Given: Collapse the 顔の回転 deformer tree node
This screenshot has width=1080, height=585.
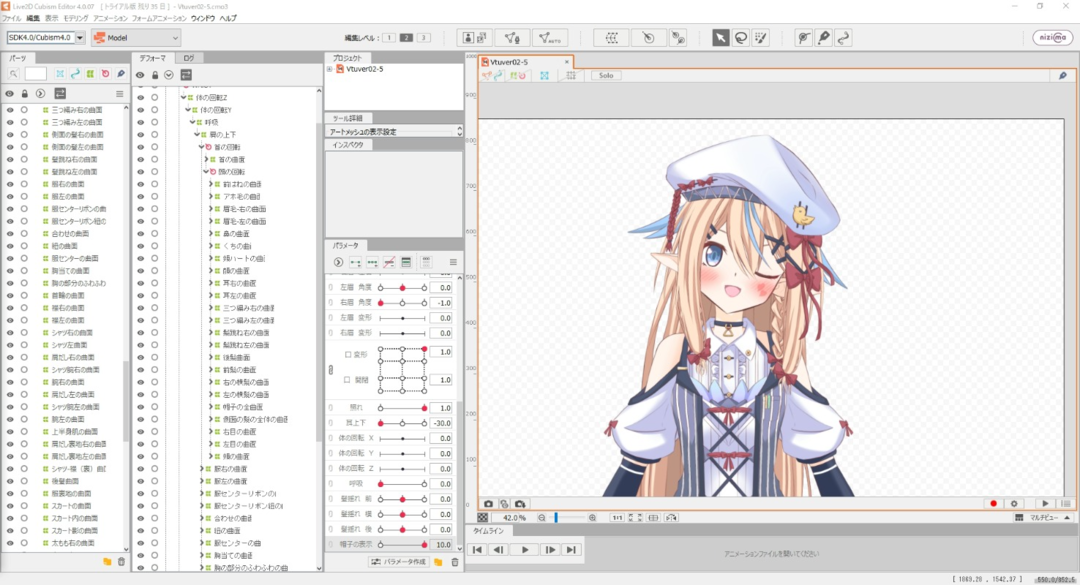Looking at the screenshot, I should [206, 172].
